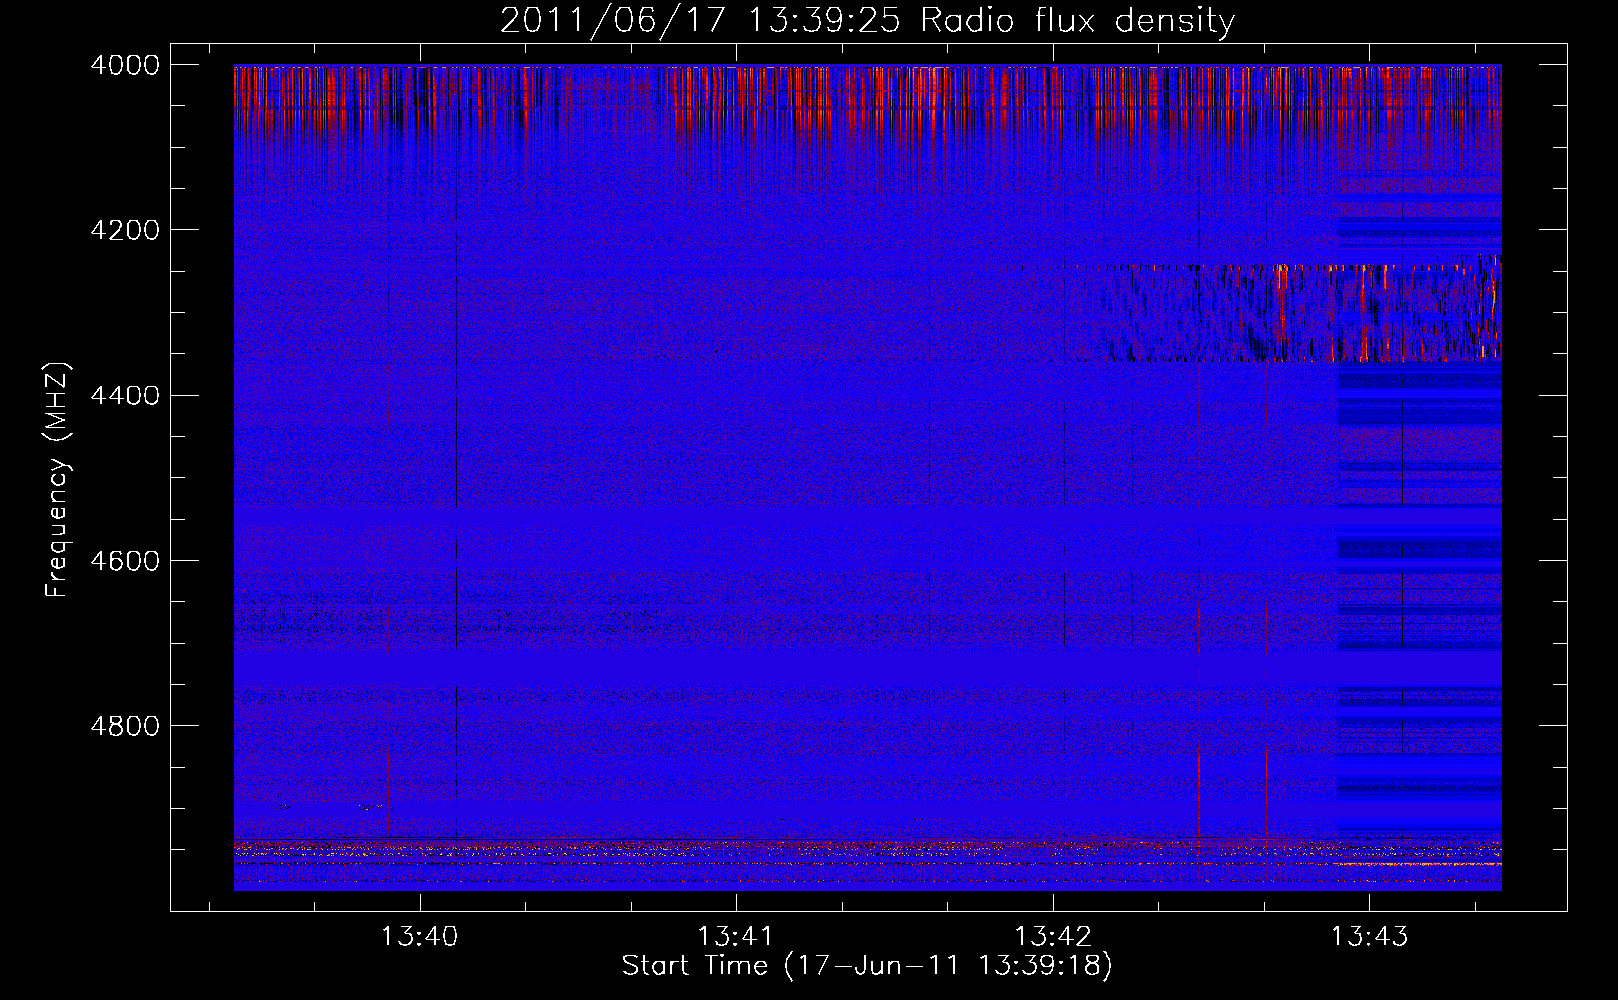Viewport: 1618px width, 1000px height.
Task: Click the "Frequency (MHZ)" axis label
Action: [x=57, y=480]
